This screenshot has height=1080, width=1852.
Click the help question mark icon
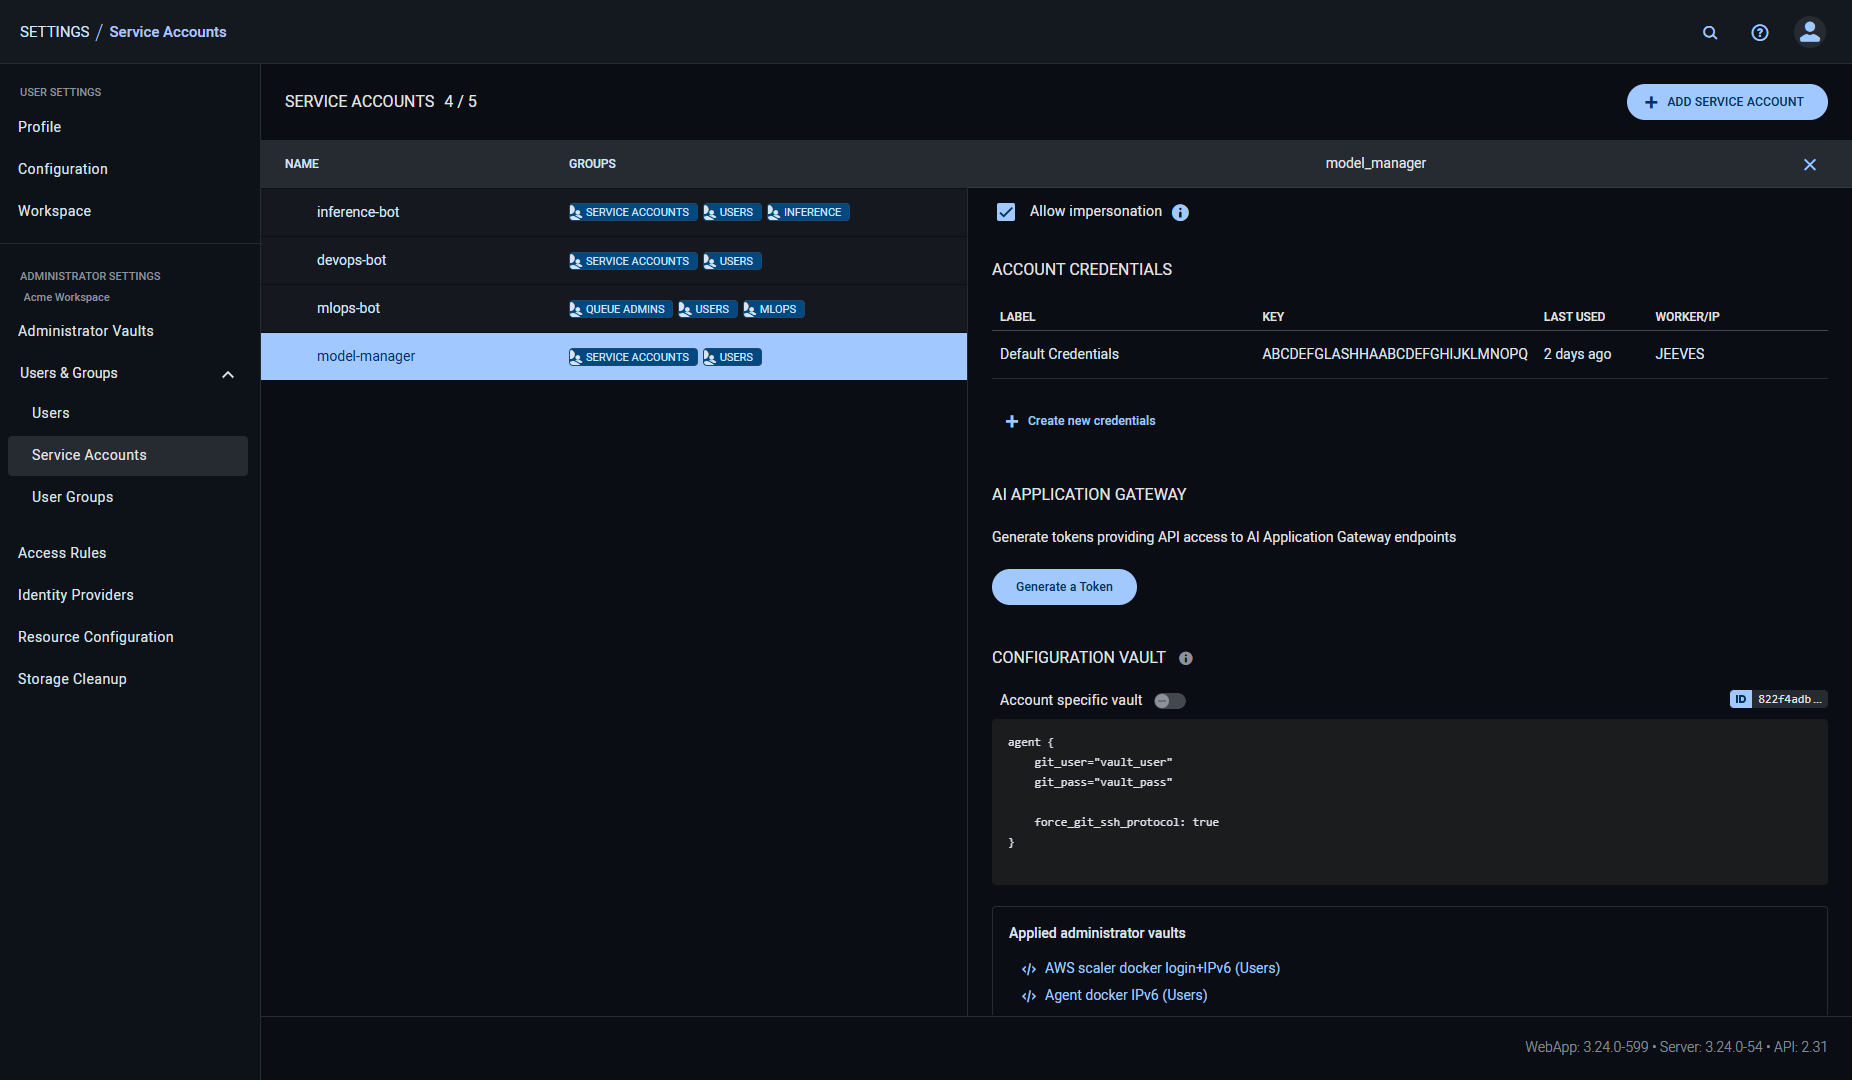click(1760, 32)
